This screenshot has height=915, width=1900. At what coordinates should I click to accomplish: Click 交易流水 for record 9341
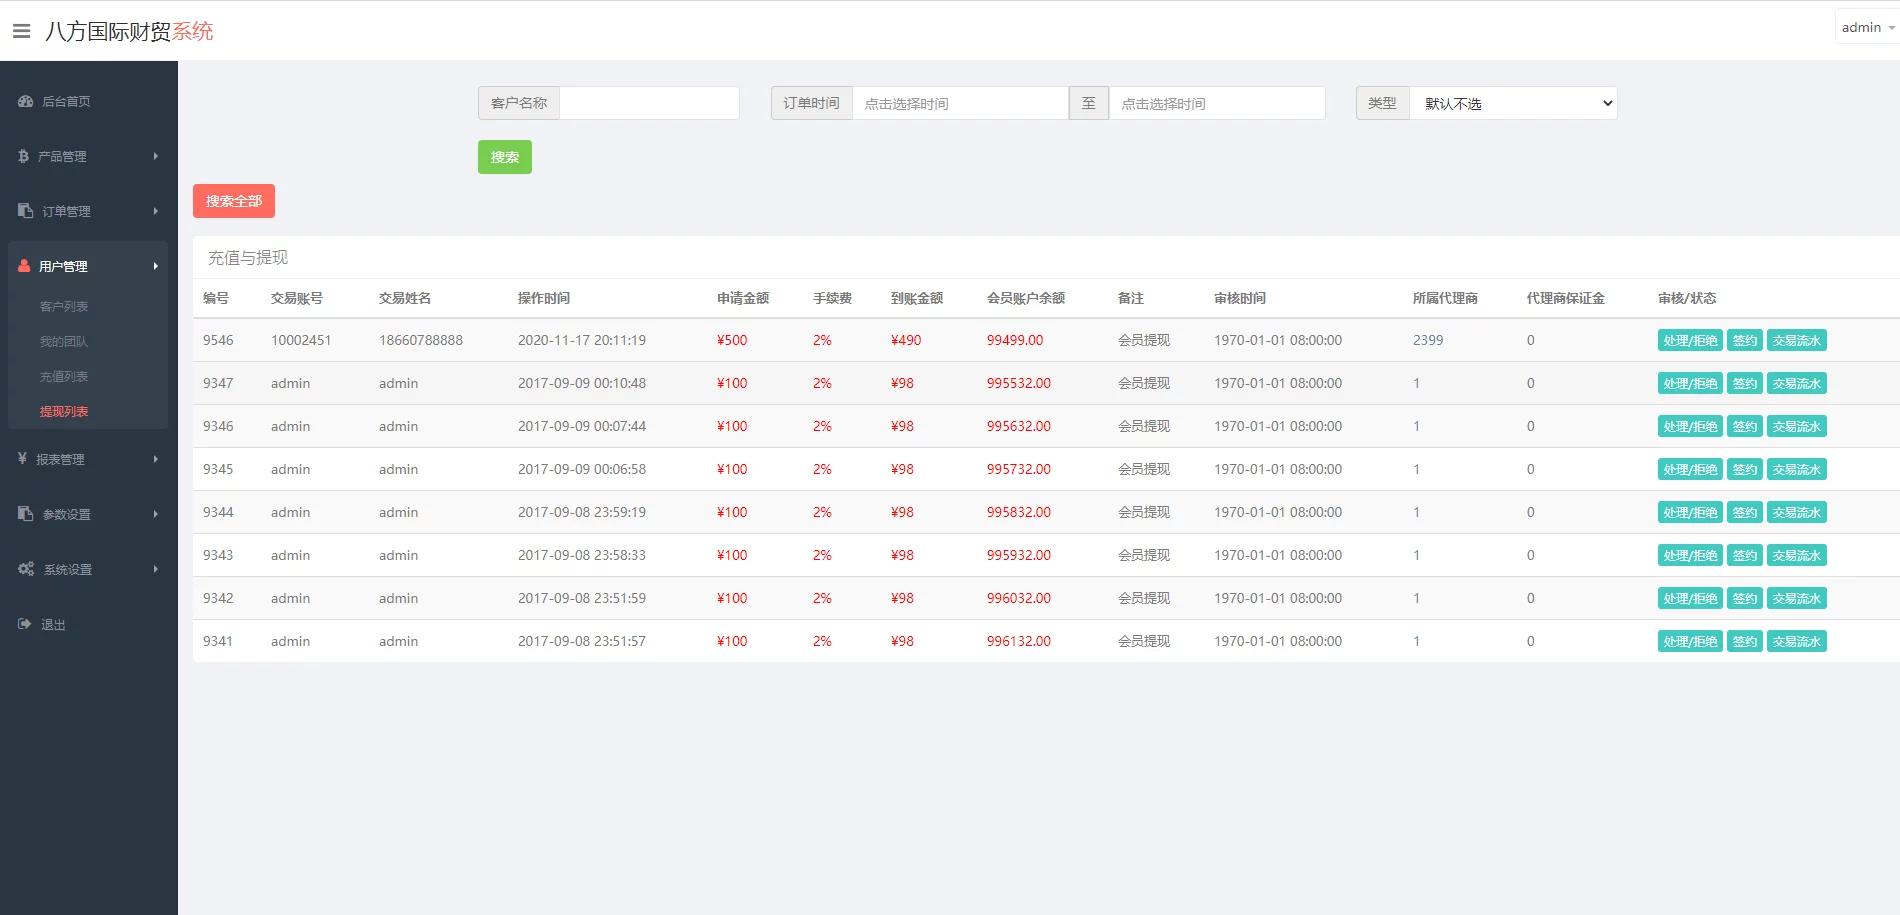[x=1796, y=642]
